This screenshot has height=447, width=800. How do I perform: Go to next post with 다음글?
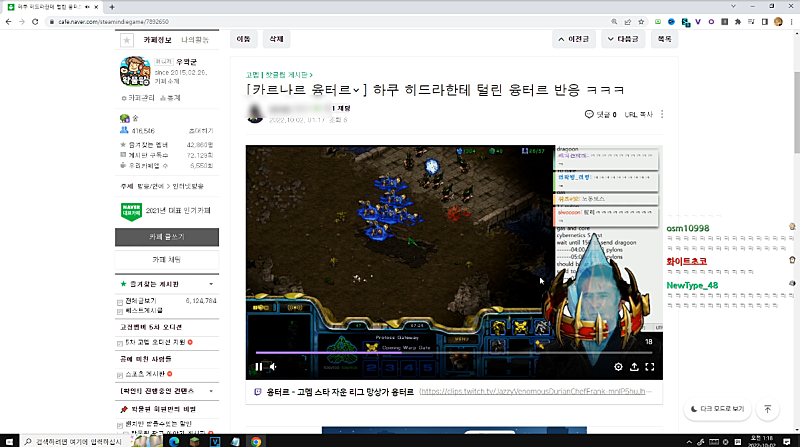(x=623, y=39)
